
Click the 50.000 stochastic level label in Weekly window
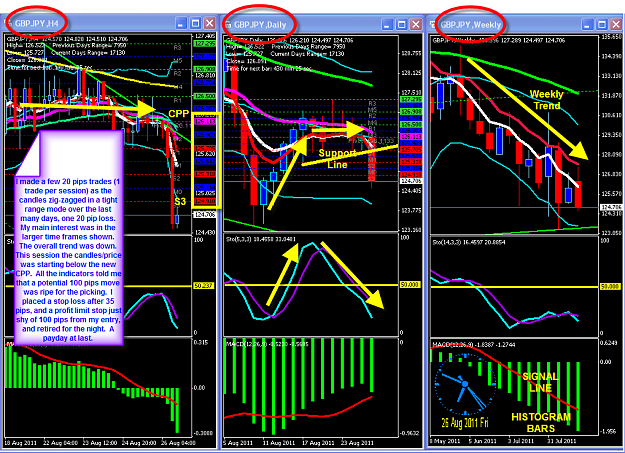coord(610,286)
